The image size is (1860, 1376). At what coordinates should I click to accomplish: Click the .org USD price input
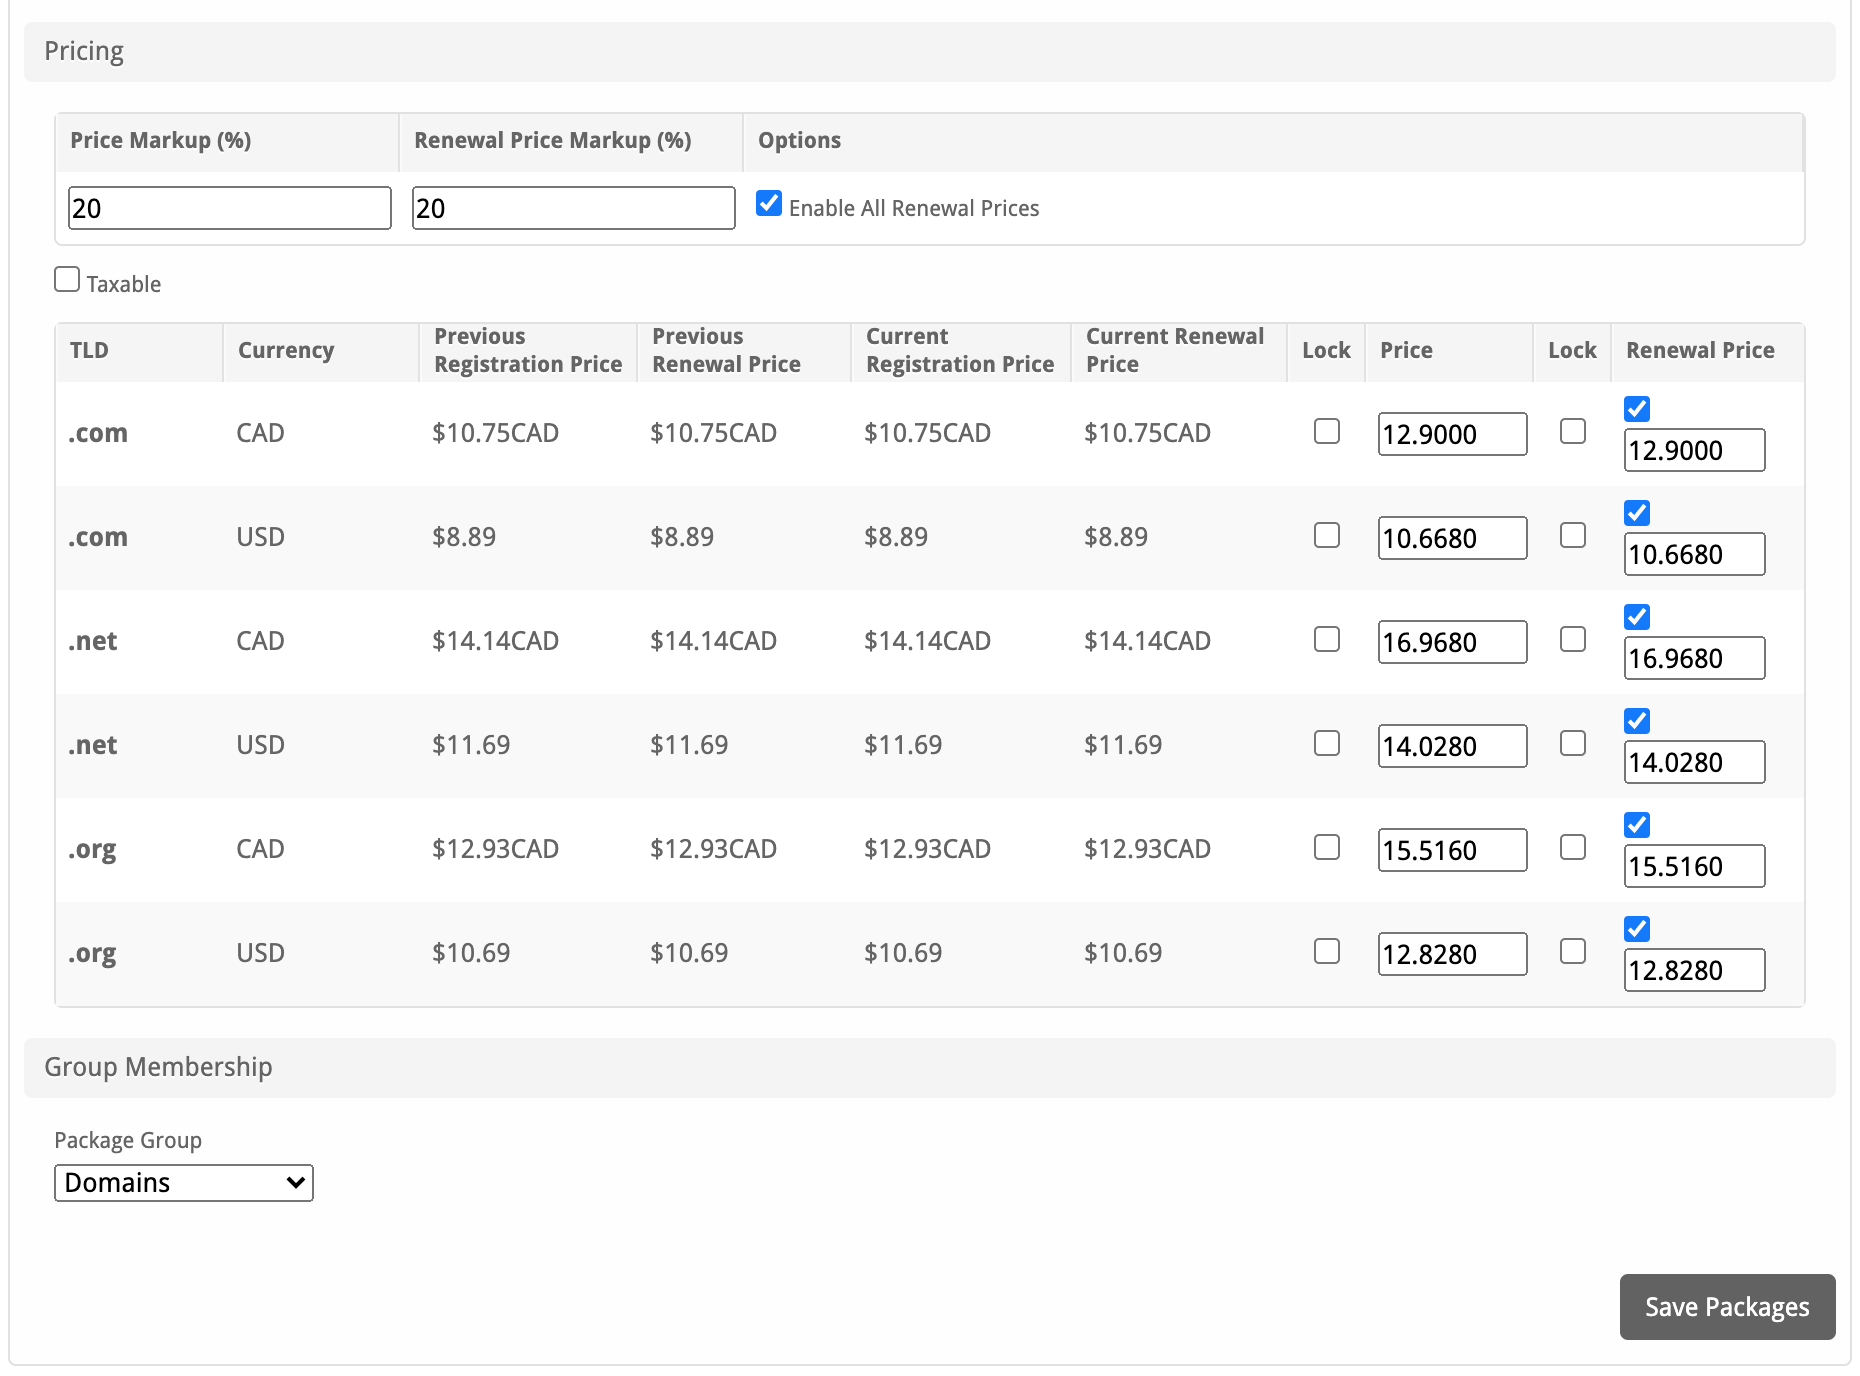1451,954
